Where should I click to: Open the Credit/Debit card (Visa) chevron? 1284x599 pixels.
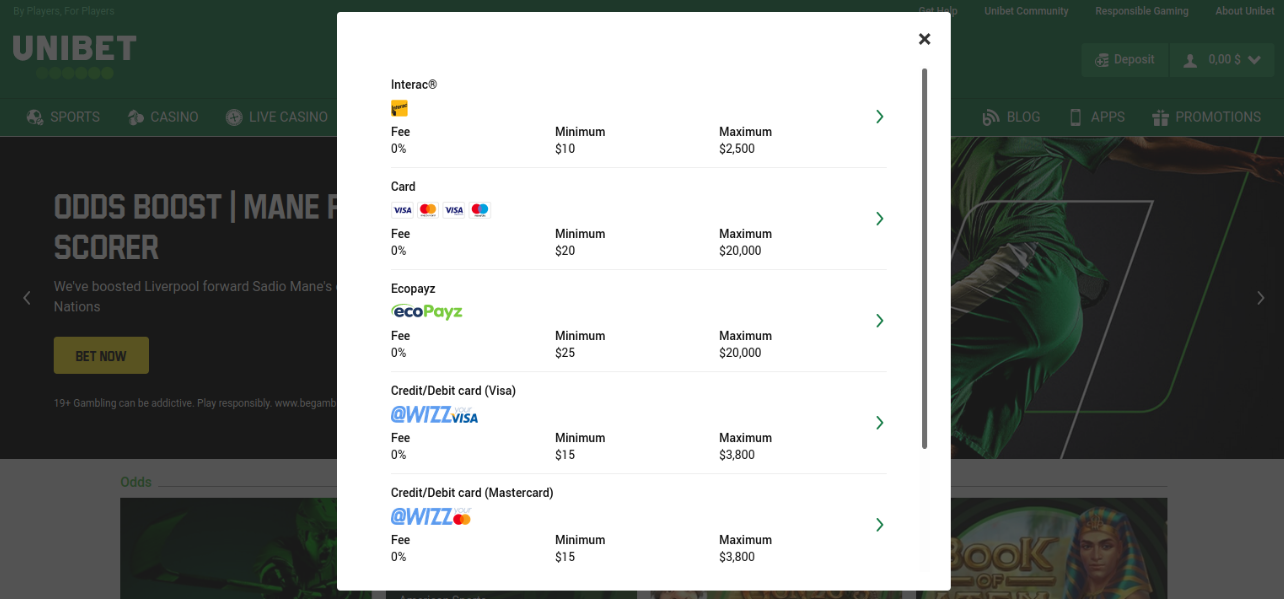[879, 423]
